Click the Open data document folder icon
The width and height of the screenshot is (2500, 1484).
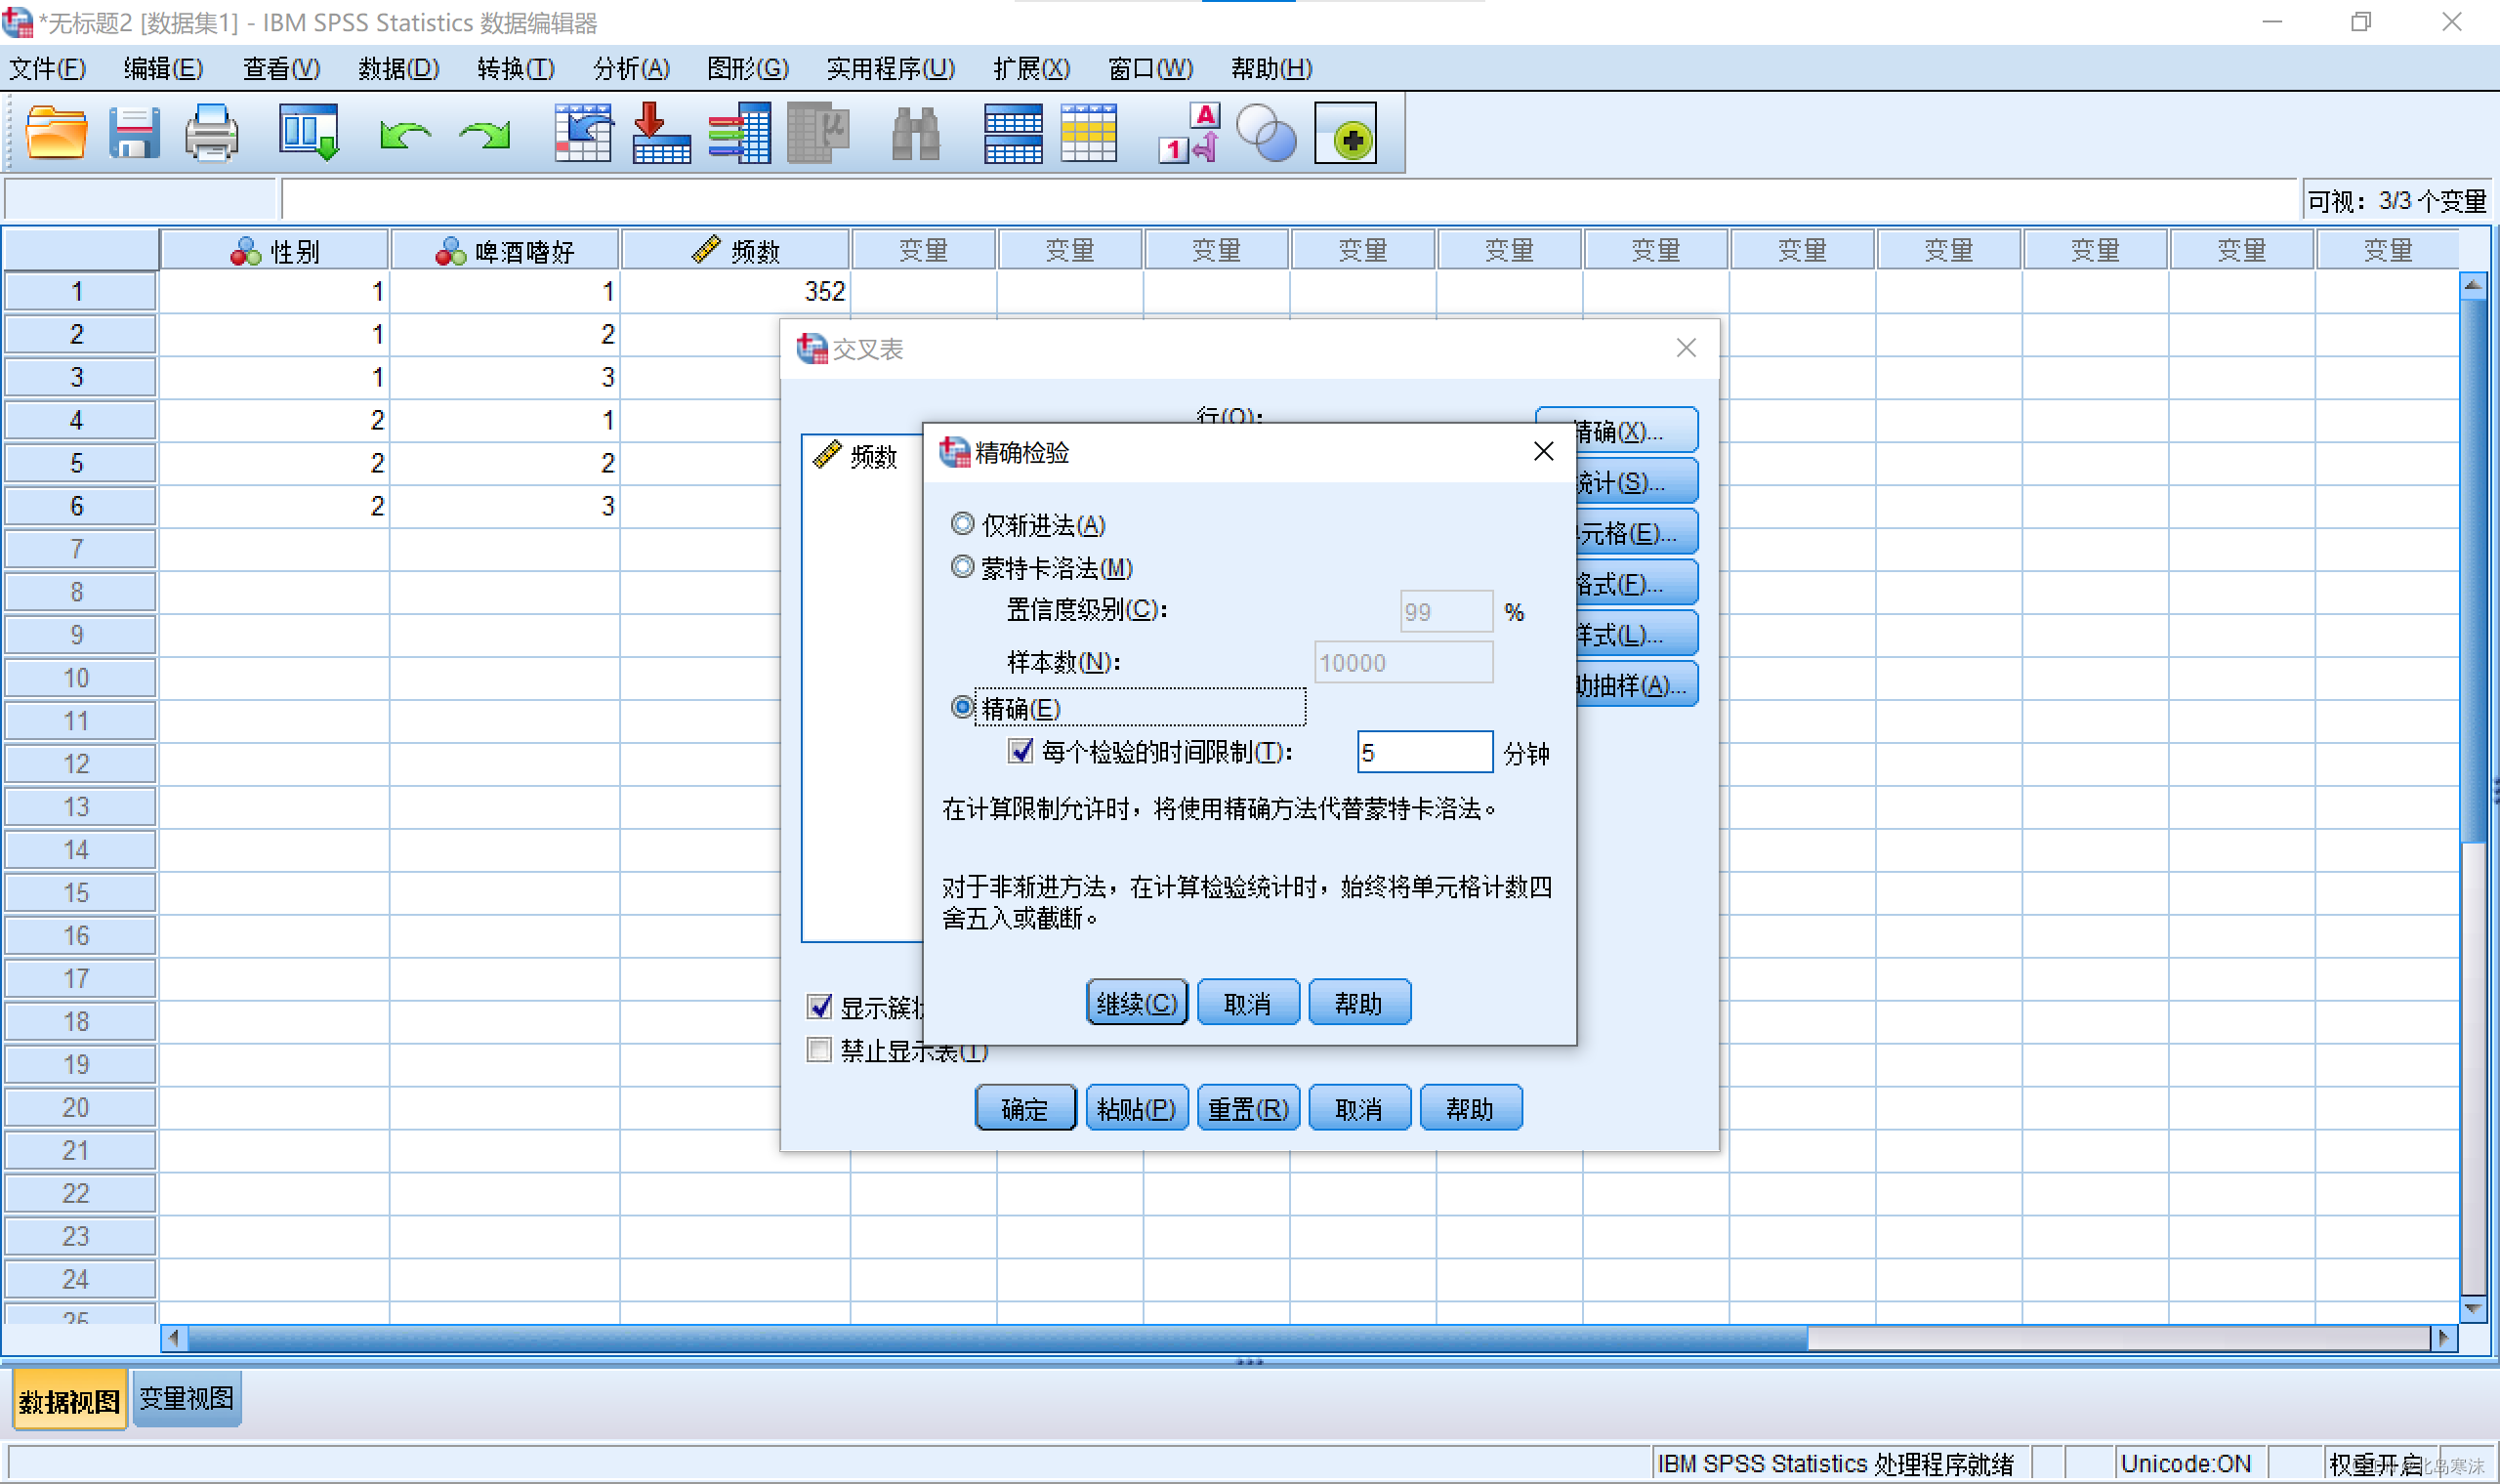coord(56,134)
